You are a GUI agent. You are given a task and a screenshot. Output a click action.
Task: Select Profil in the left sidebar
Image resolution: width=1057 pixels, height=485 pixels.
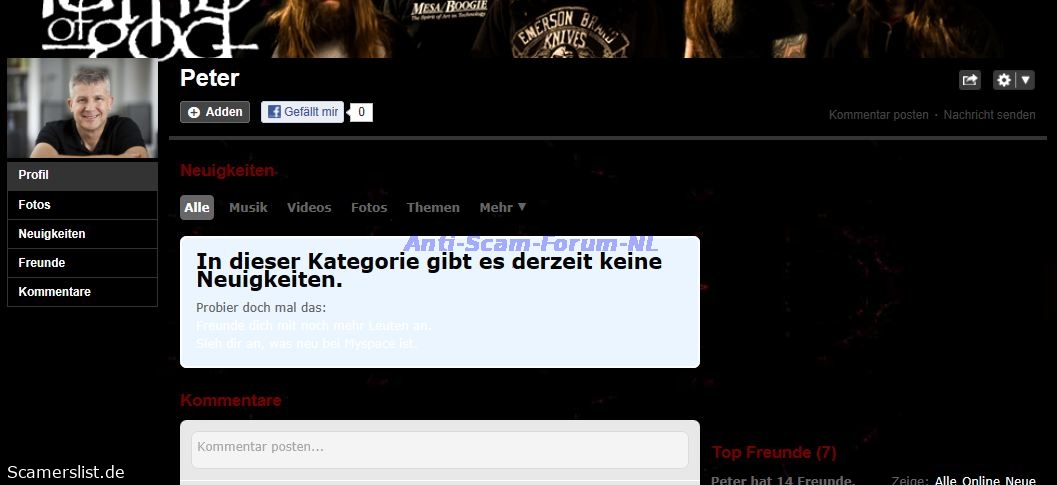82,175
